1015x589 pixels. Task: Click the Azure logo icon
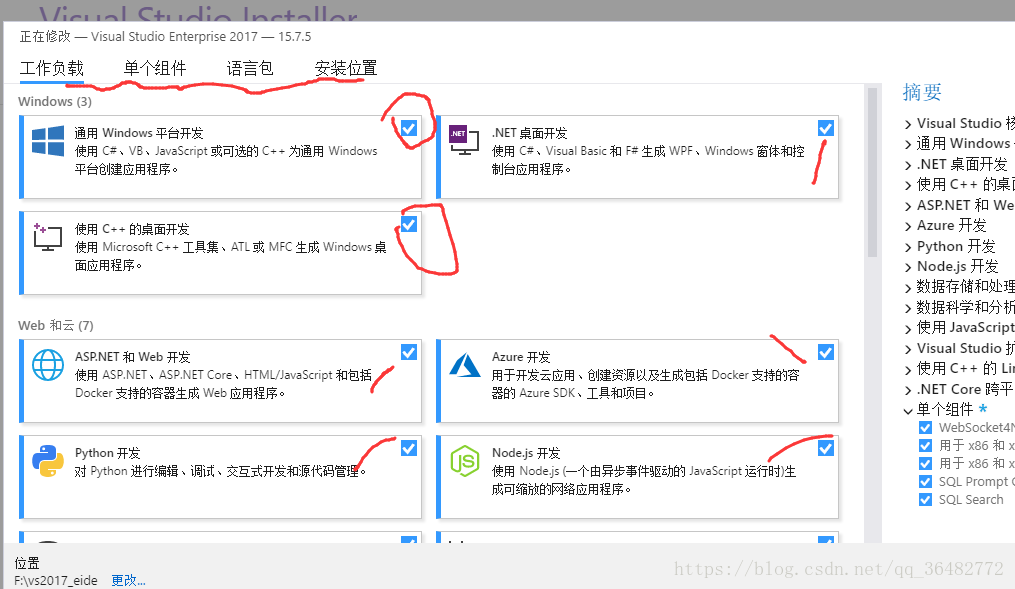point(465,365)
